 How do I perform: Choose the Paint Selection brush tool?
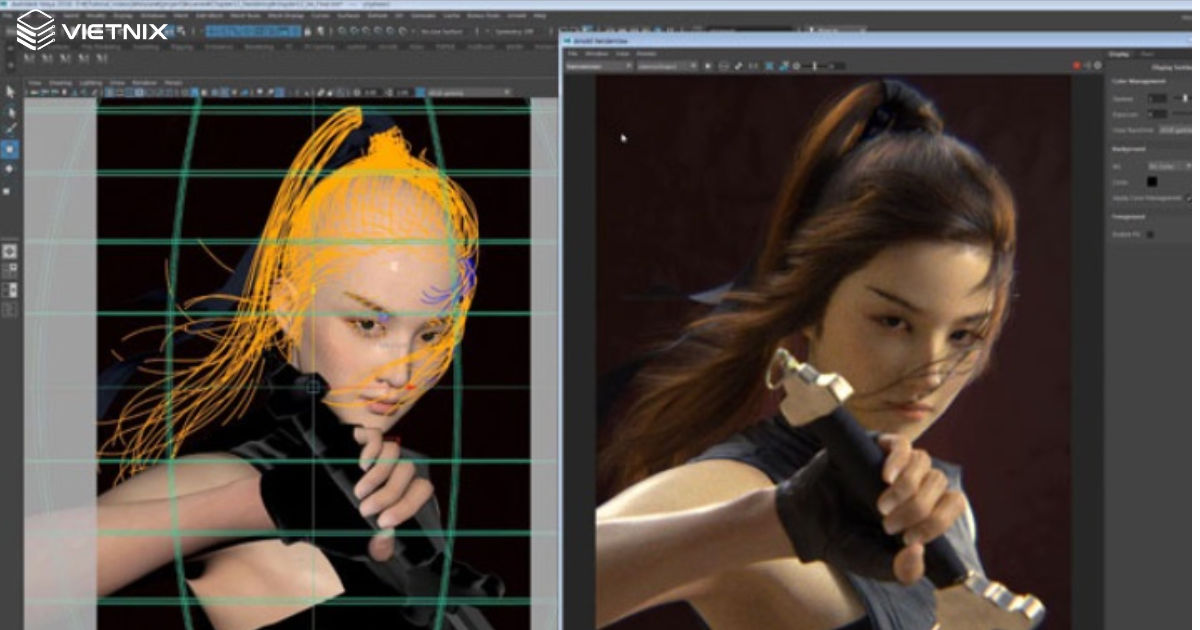11,128
